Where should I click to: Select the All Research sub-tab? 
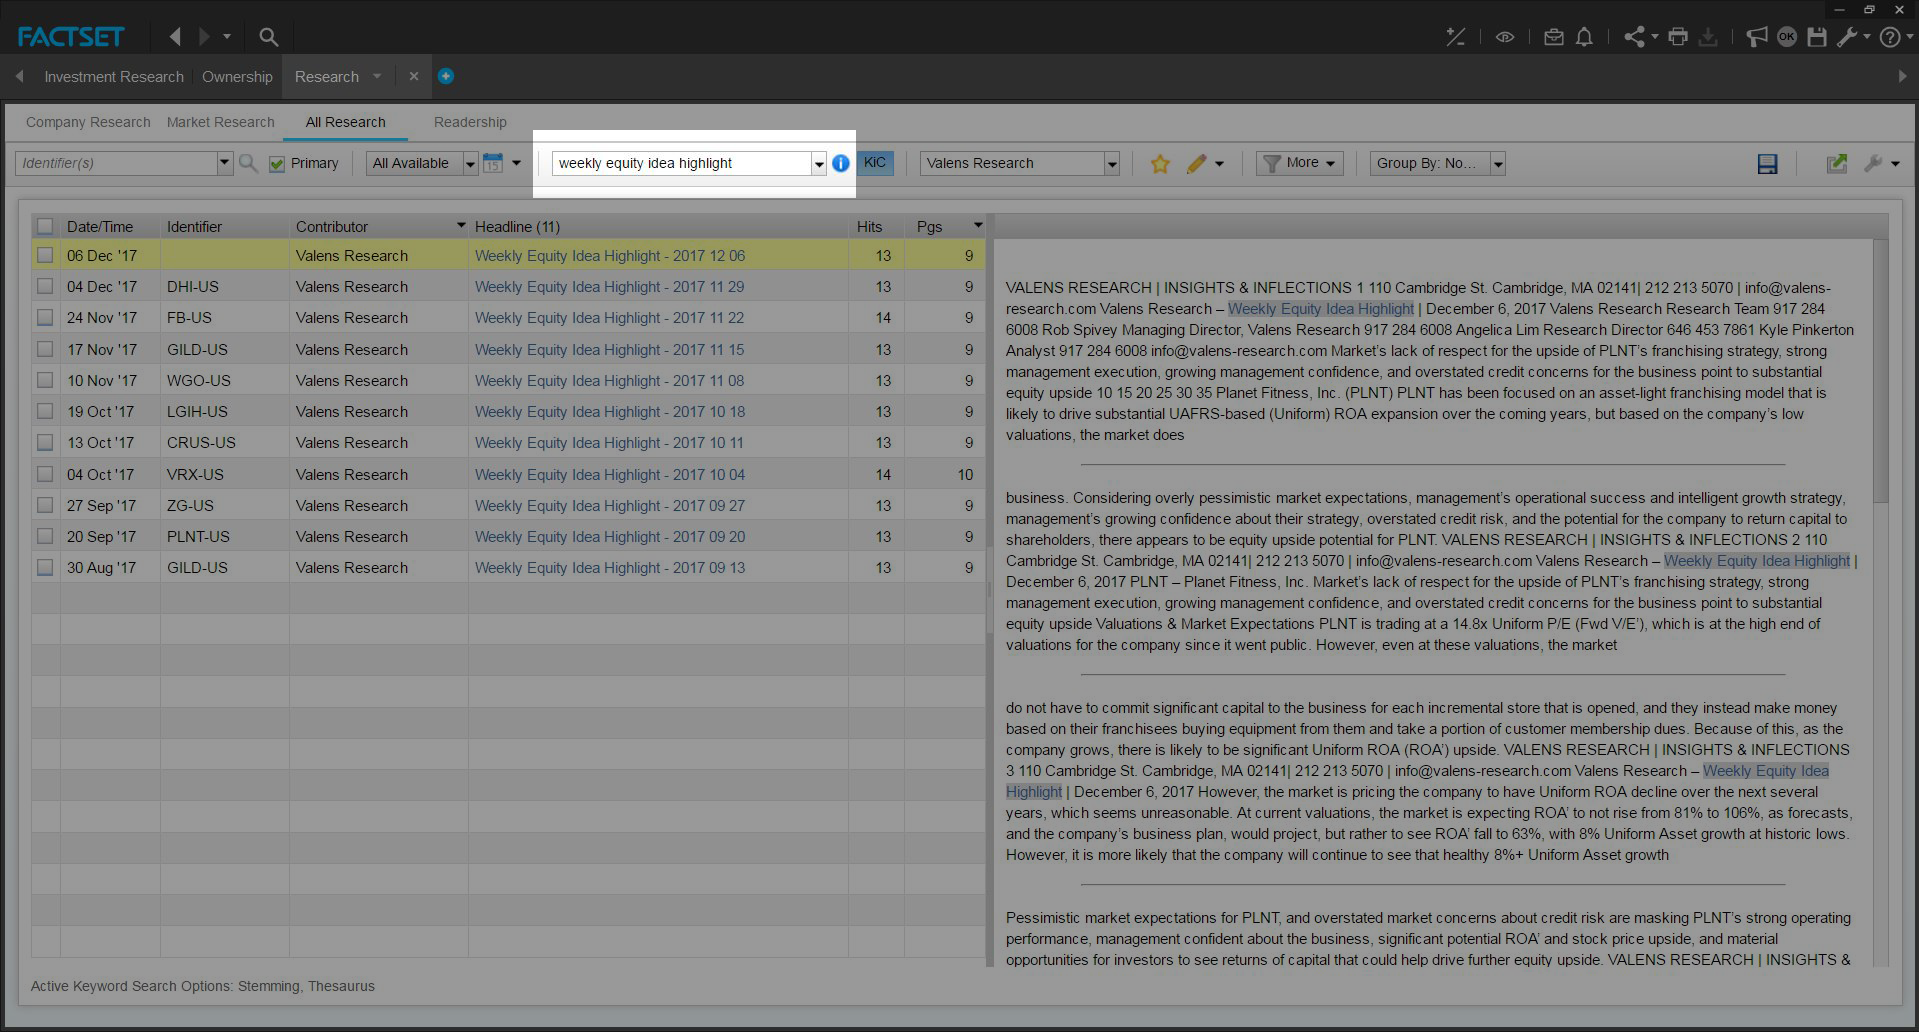pyautogui.click(x=345, y=122)
